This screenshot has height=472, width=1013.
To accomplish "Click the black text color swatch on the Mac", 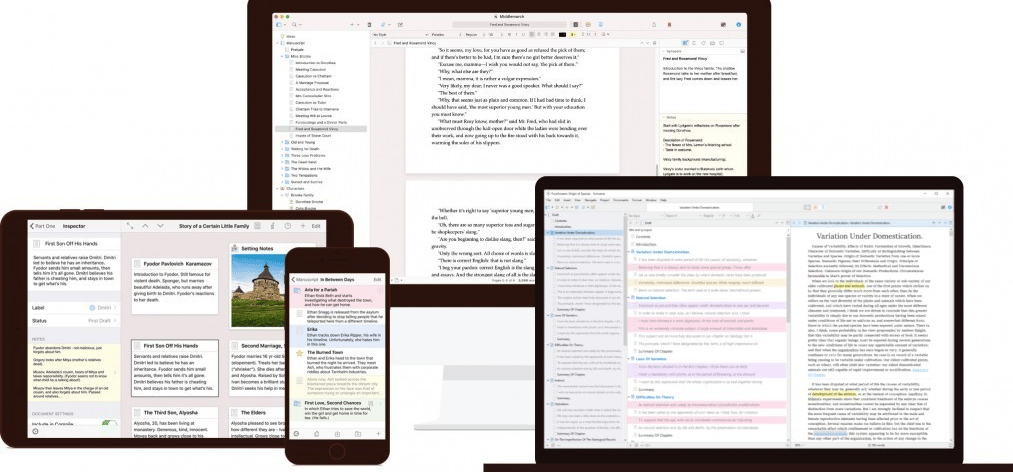I will (562, 34).
